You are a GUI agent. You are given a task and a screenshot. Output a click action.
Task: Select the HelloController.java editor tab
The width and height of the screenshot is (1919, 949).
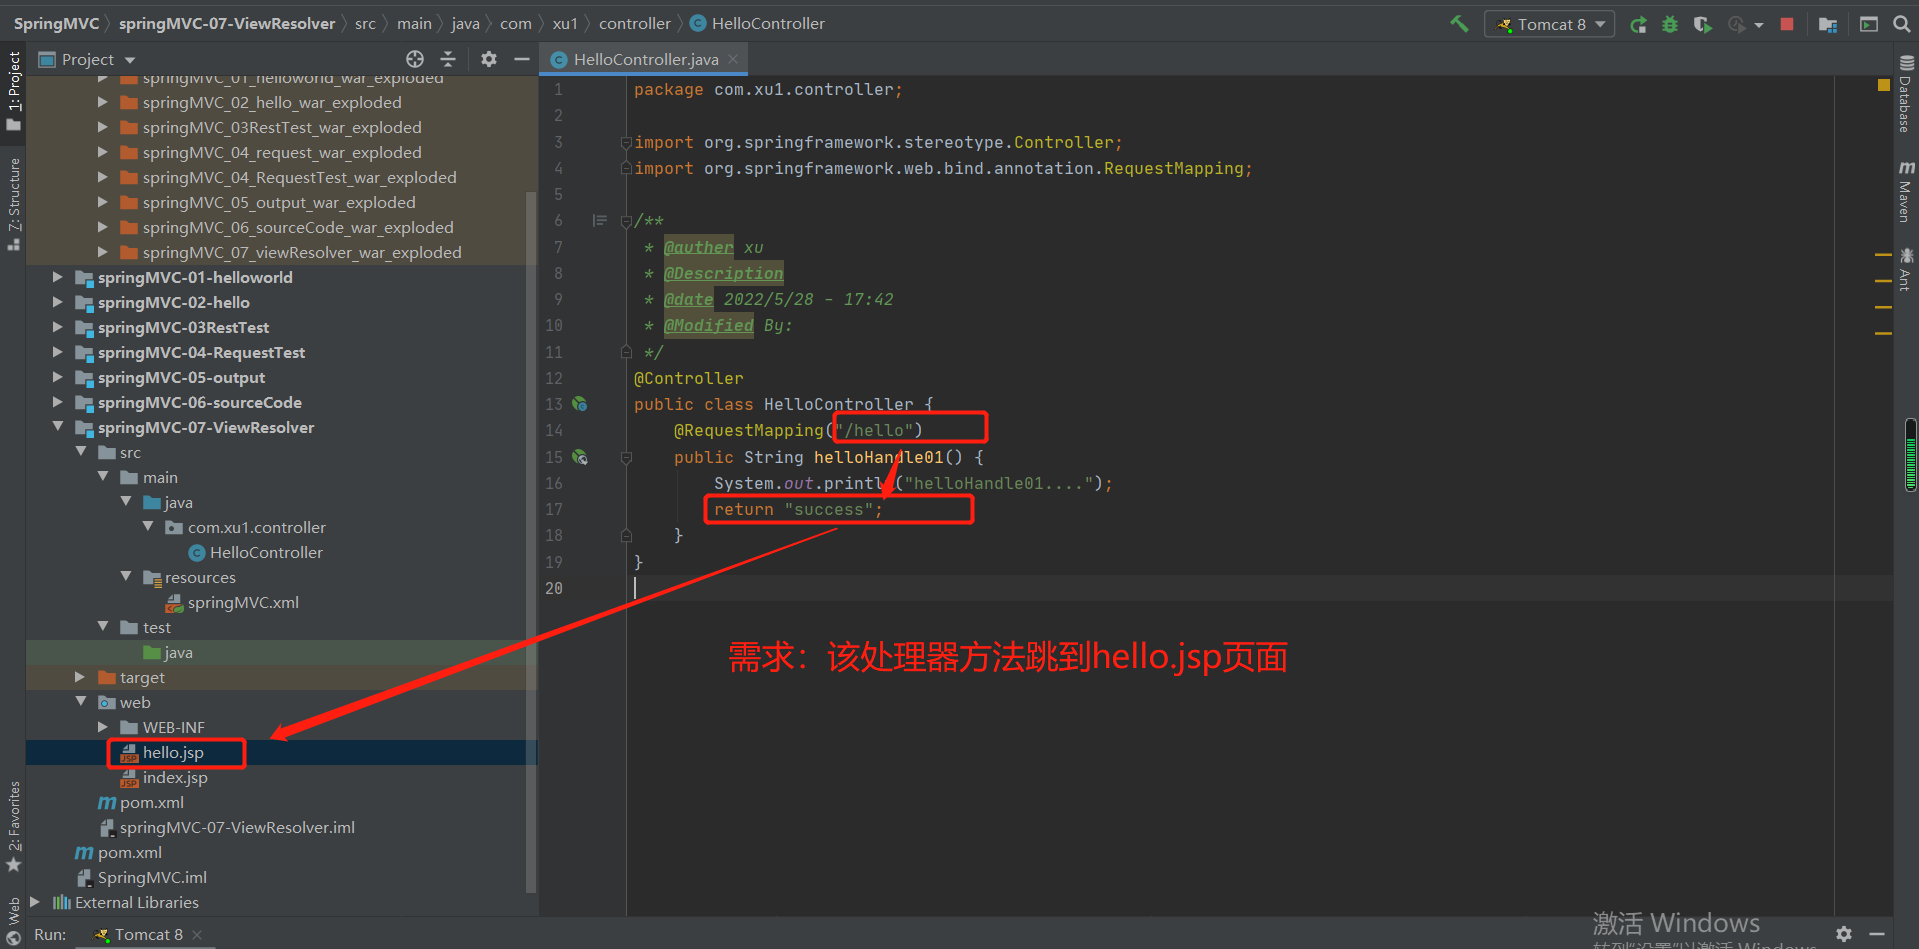(x=645, y=59)
